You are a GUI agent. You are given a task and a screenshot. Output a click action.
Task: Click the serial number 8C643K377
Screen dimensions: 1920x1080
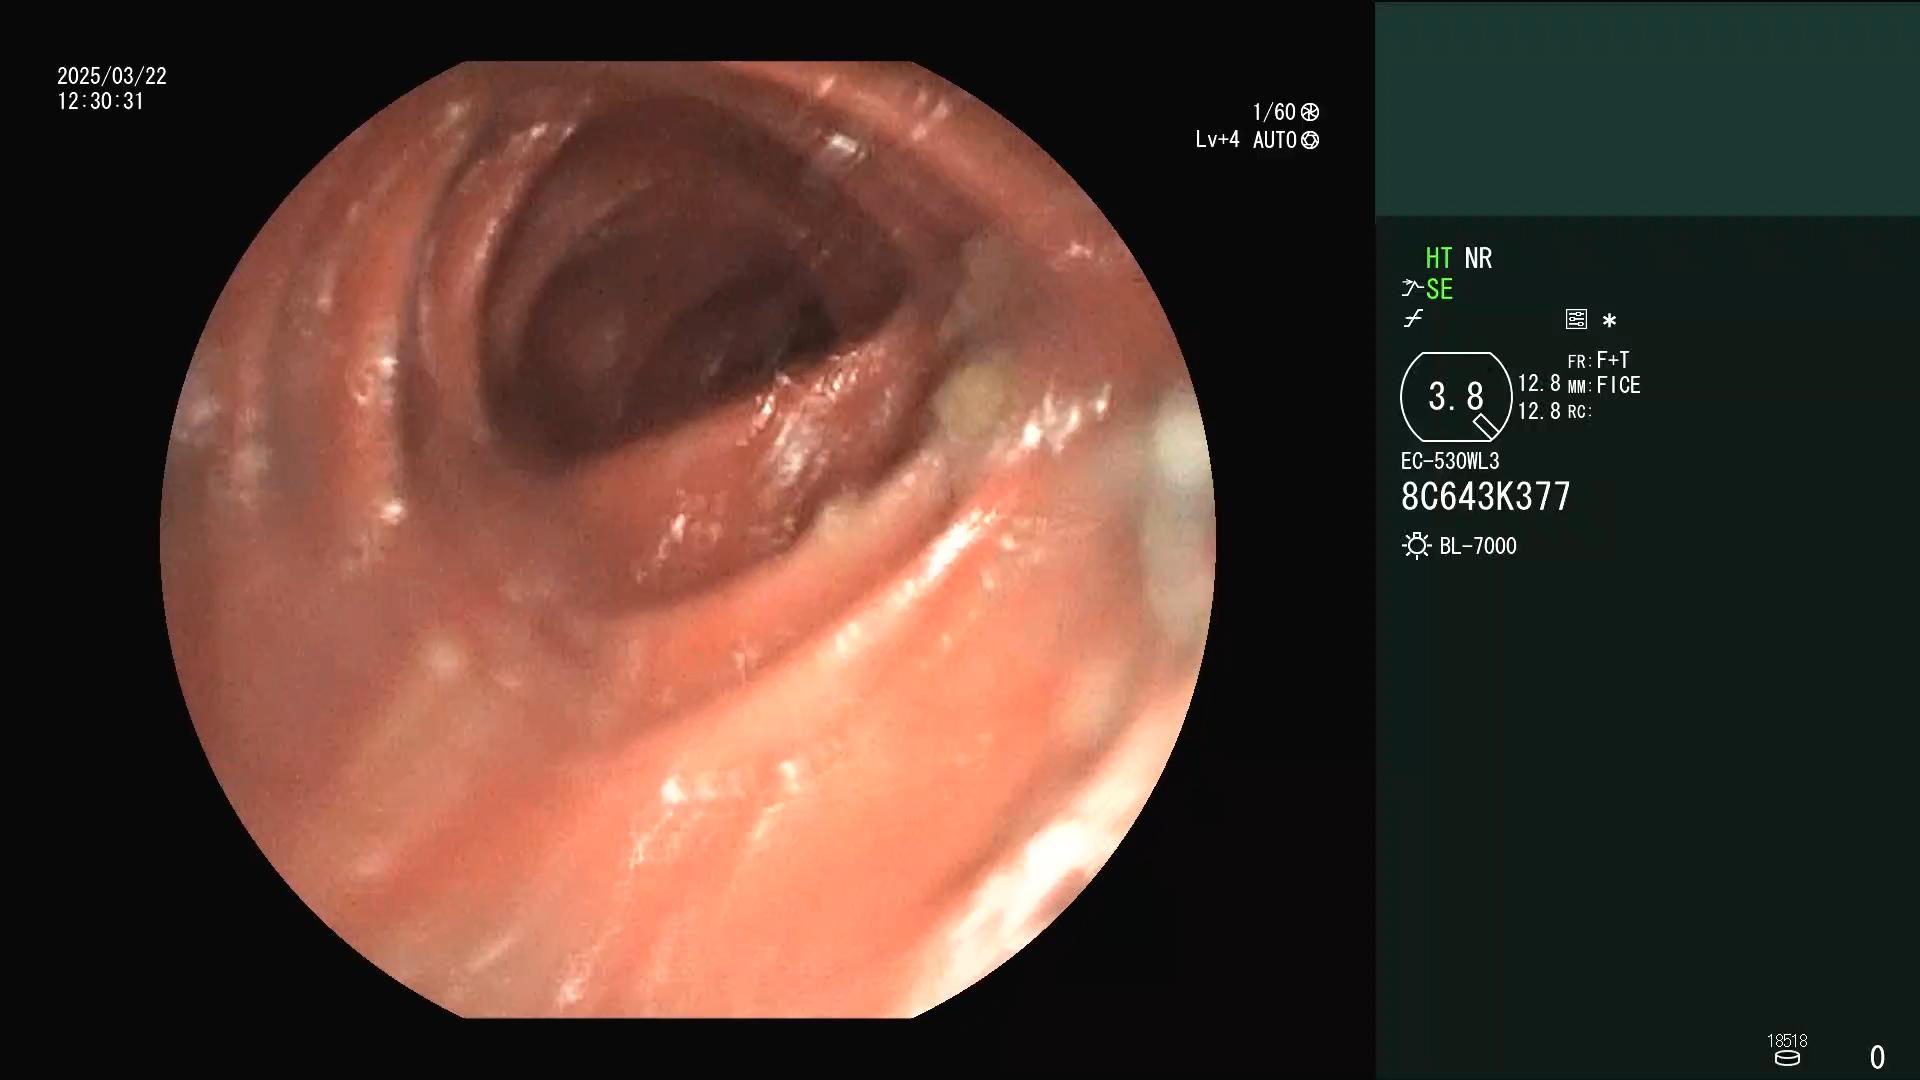point(1486,496)
